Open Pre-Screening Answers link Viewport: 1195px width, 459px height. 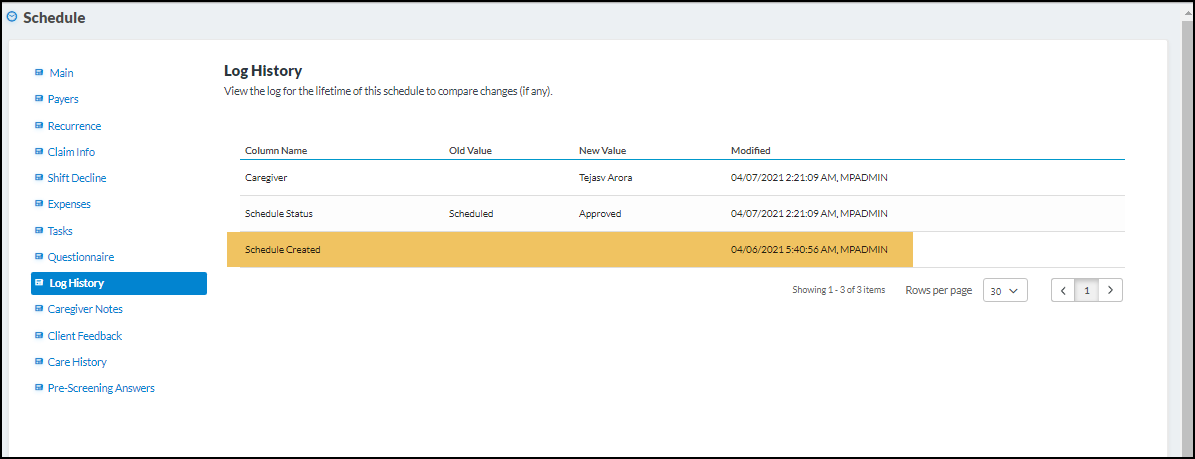click(101, 388)
